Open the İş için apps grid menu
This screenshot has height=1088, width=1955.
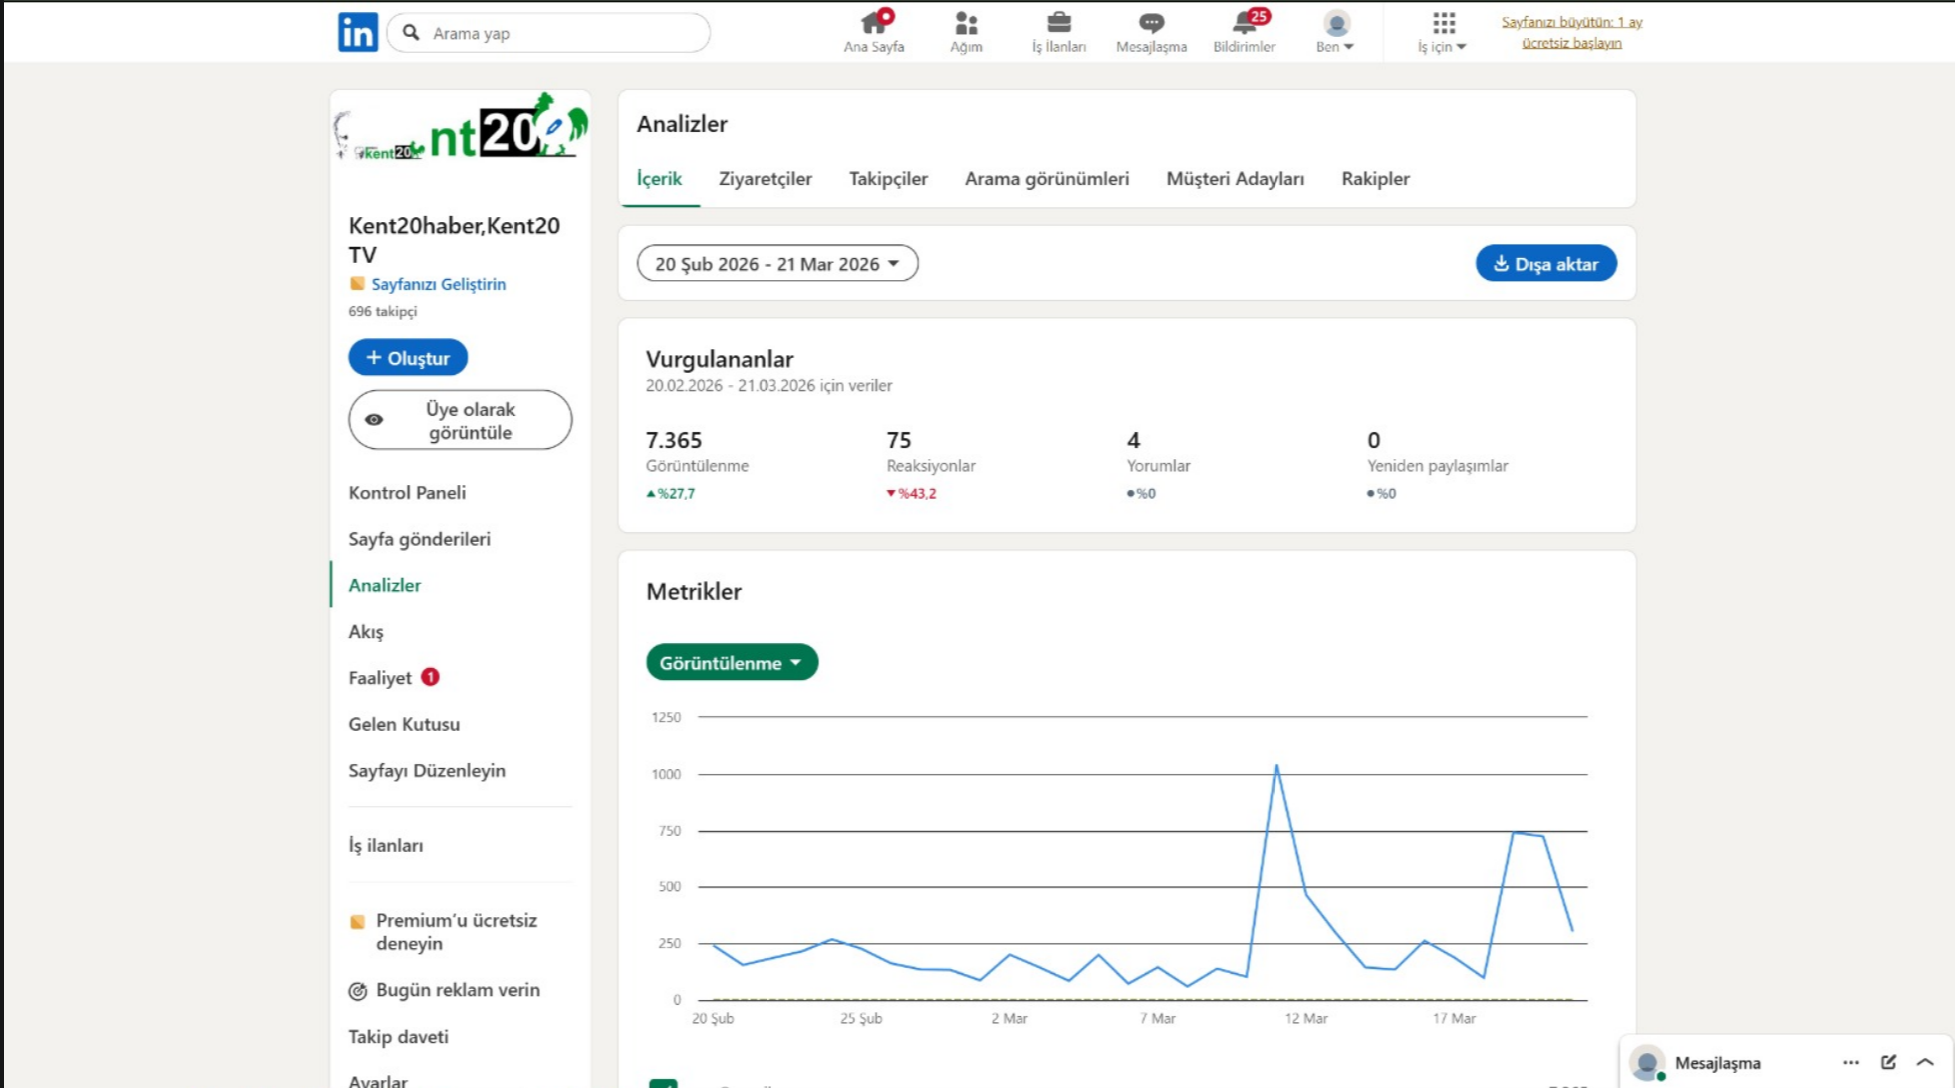tap(1442, 32)
